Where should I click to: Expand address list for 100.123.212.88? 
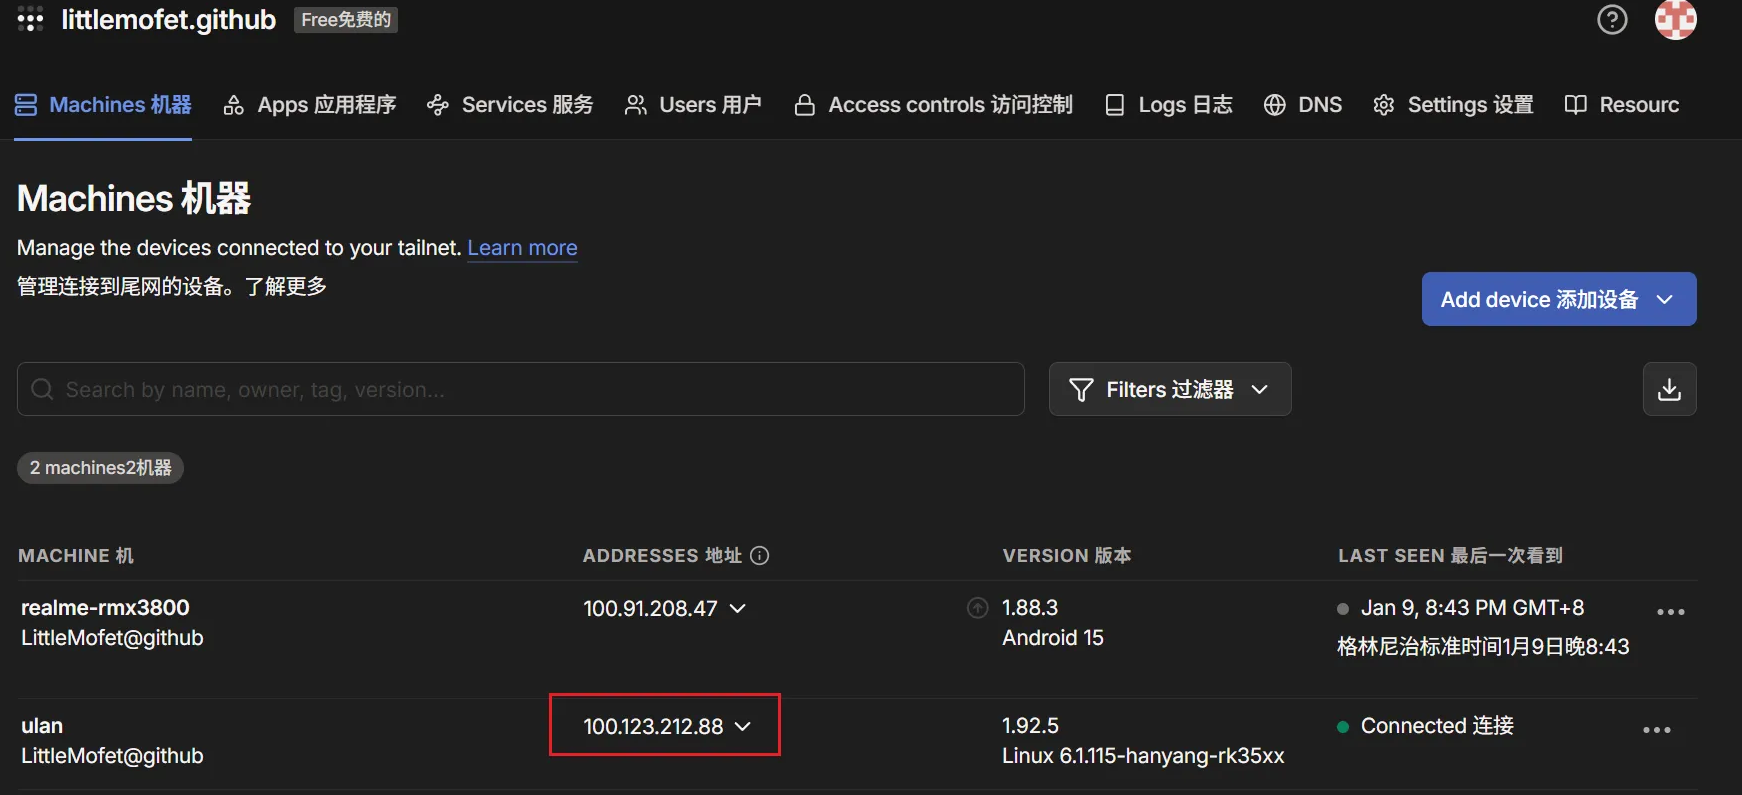pos(743,727)
